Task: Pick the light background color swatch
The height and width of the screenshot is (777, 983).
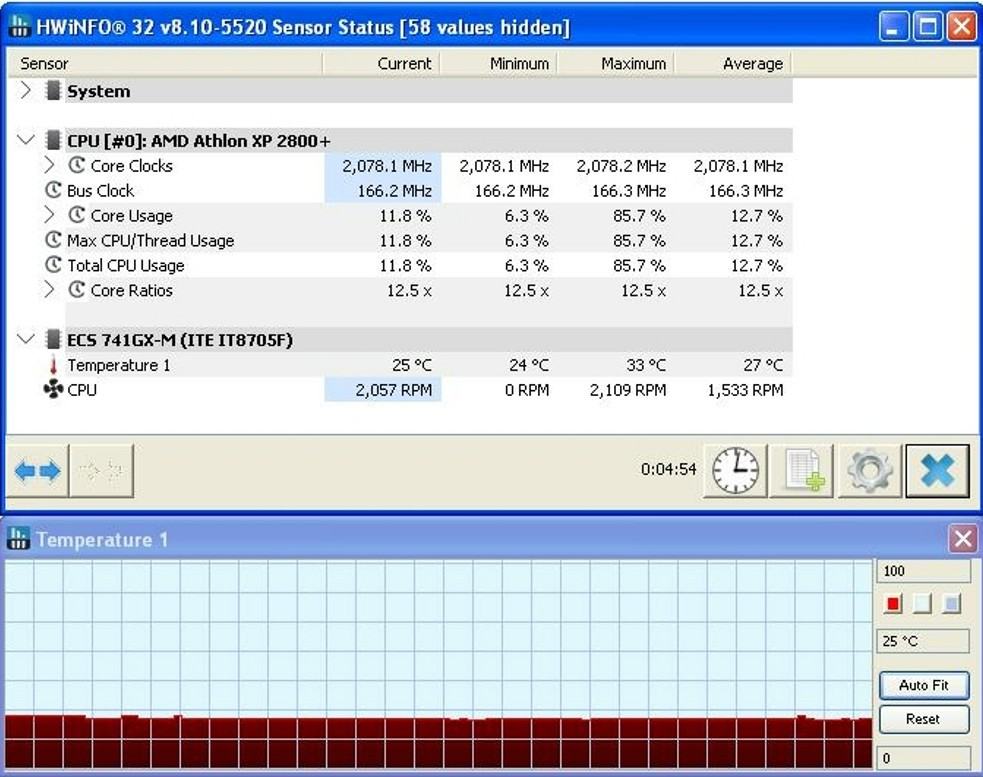Action: [x=922, y=604]
